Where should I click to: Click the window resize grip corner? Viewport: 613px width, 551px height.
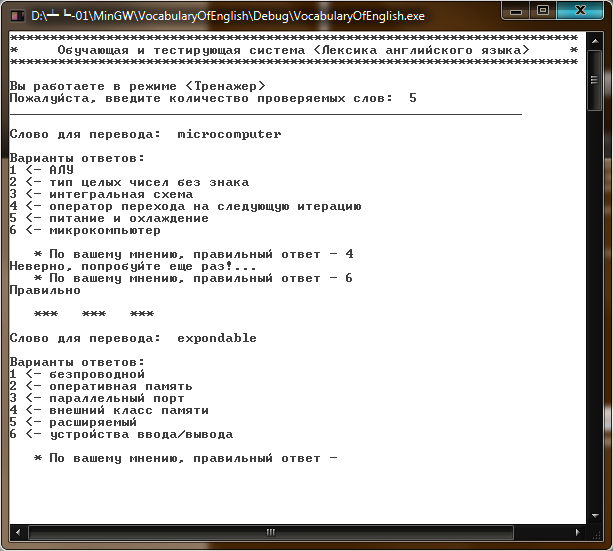tap(596, 534)
